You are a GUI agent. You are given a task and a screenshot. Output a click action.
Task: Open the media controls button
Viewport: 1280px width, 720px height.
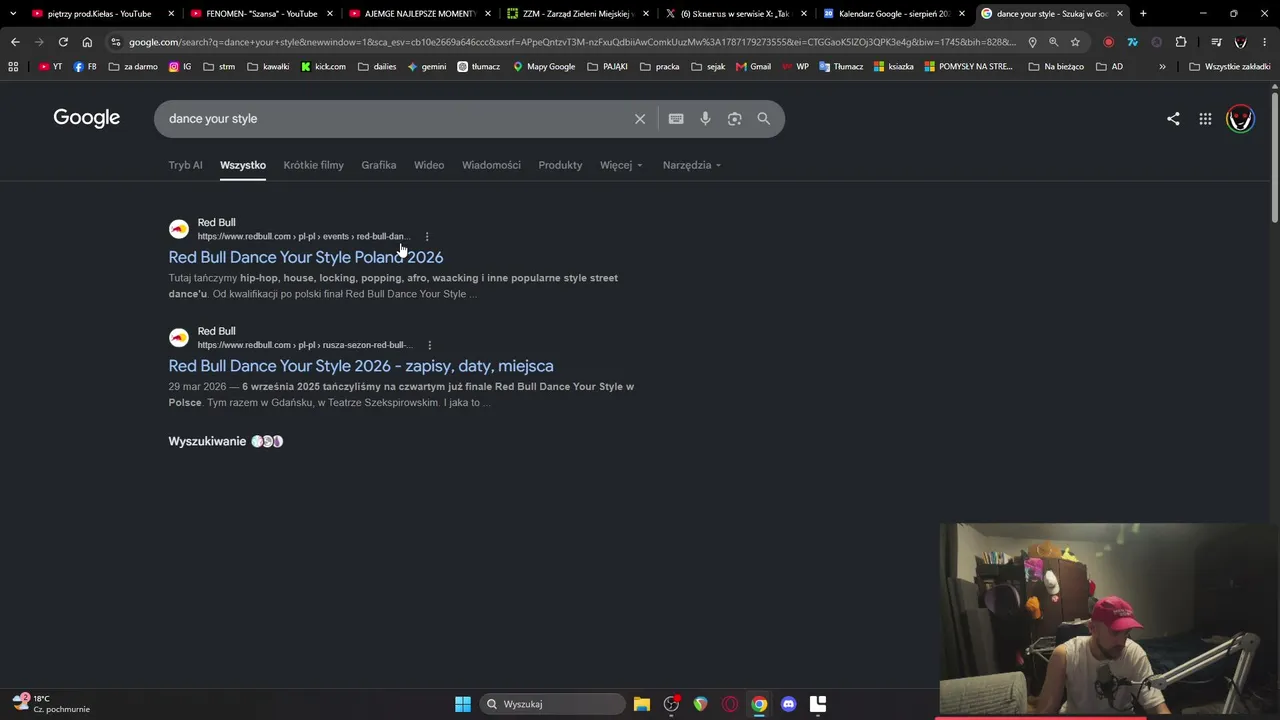coord(1216,42)
